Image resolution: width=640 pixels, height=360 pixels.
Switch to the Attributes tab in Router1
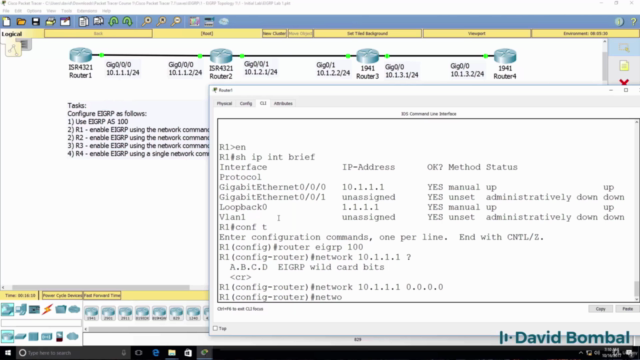click(x=283, y=103)
